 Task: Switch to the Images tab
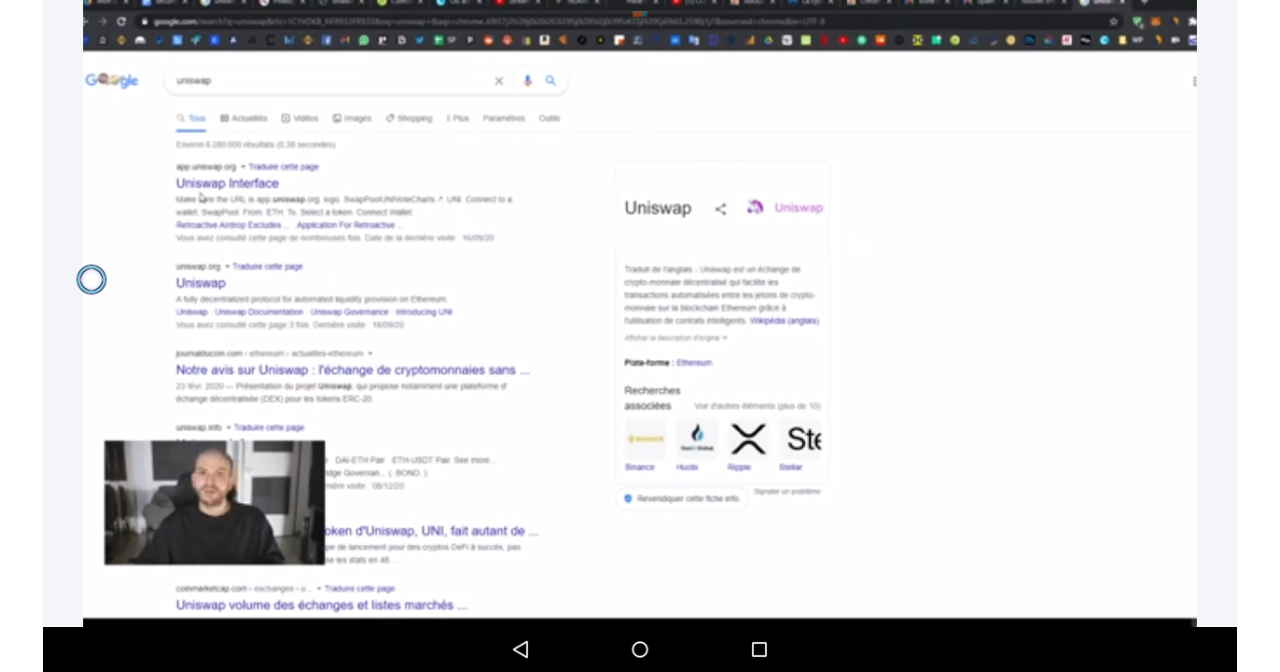pos(352,119)
